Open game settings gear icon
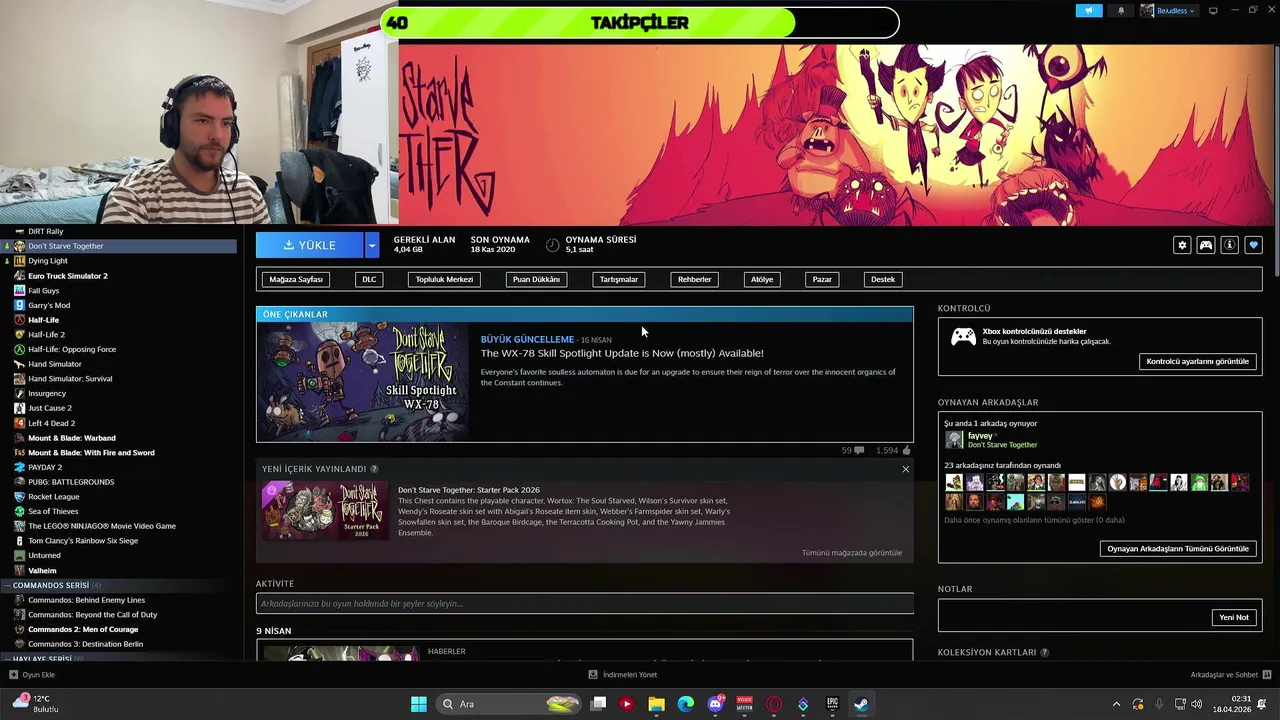1280x720 pixels. (x=1182, y=245)
